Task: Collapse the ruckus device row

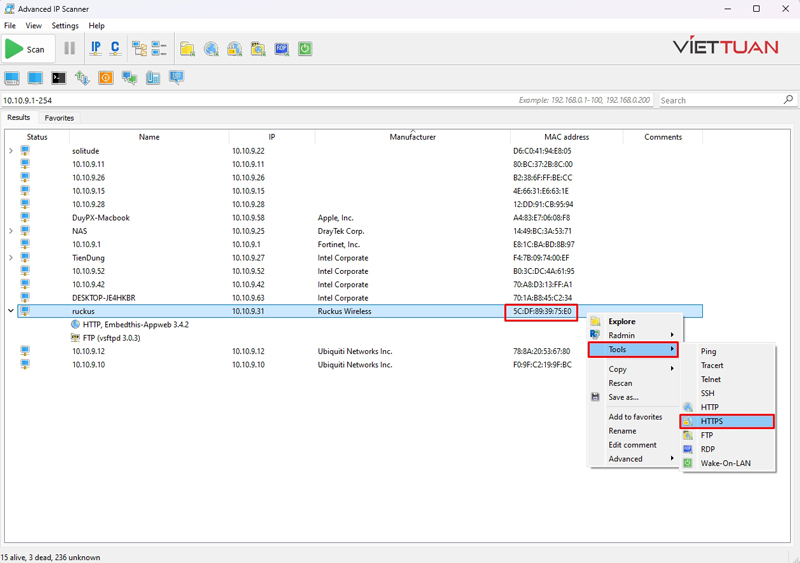Action: point(11,311)
